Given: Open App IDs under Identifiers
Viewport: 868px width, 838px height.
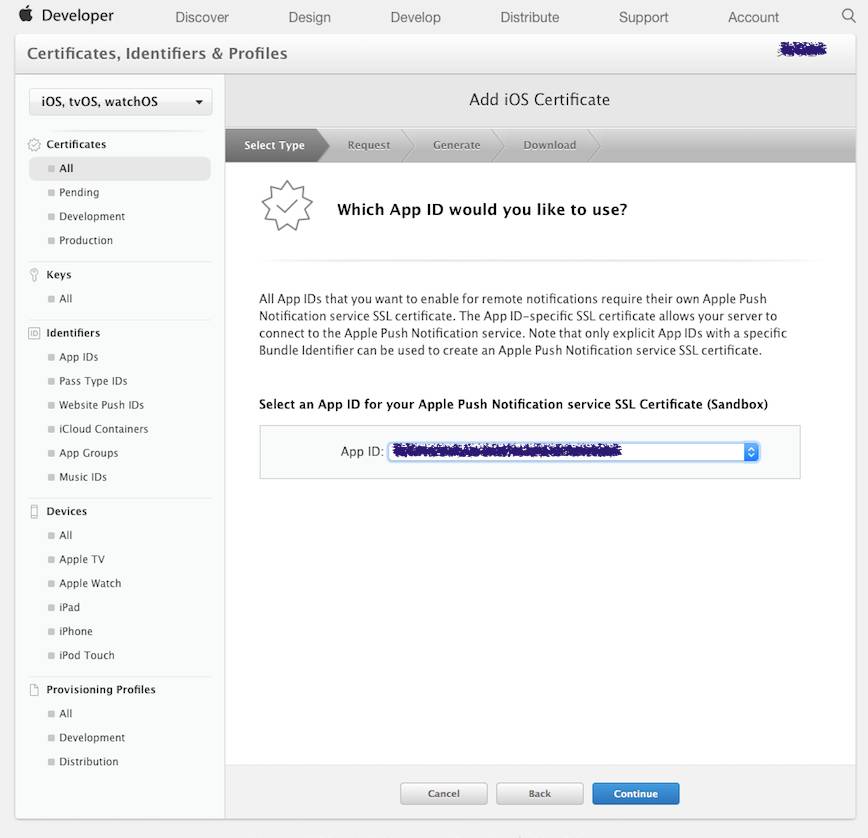Looking at the screenshot, I should 79,357.
